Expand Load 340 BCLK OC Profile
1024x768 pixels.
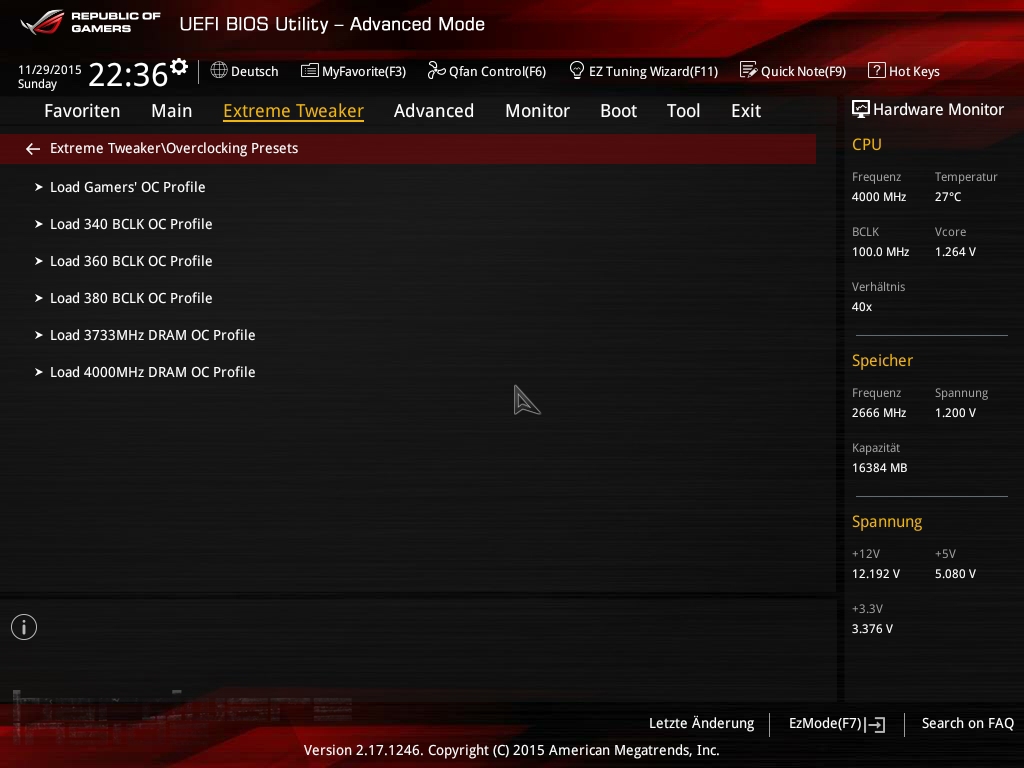[x=39, y=224]
